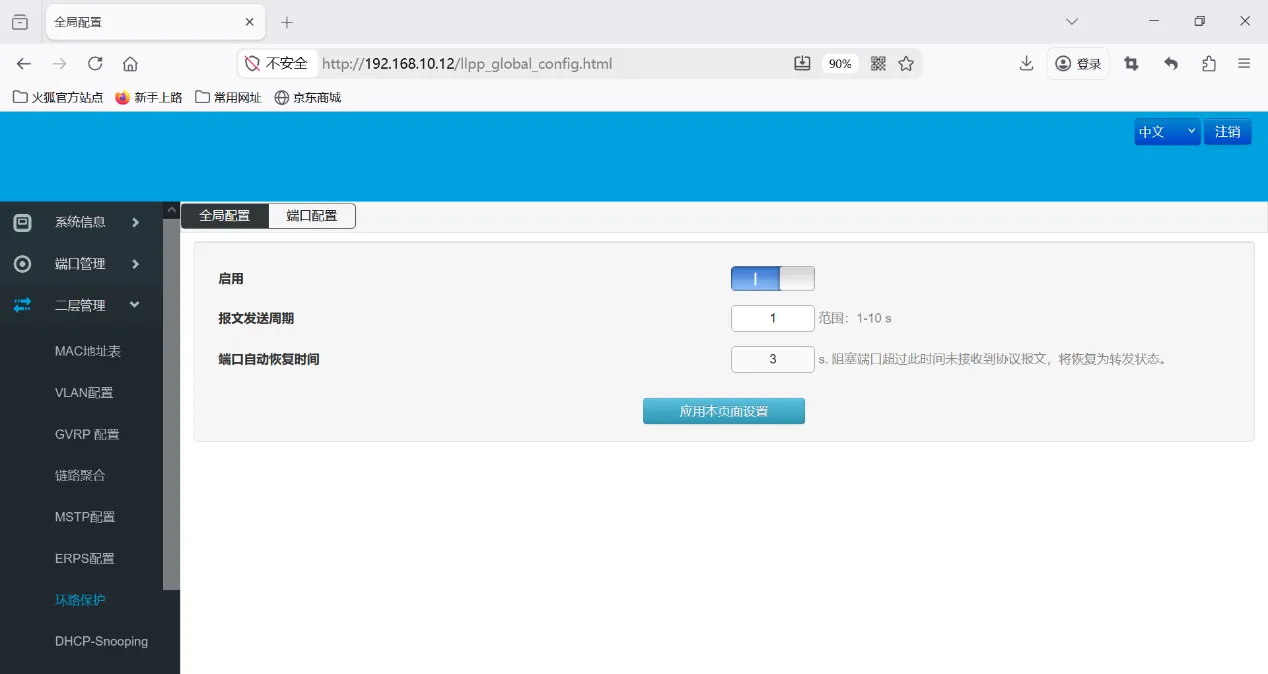The width and height of the screenshot is (1268, 674).
Task: Switch to the 端口配置 tab
Action: (x=312, y=216)
